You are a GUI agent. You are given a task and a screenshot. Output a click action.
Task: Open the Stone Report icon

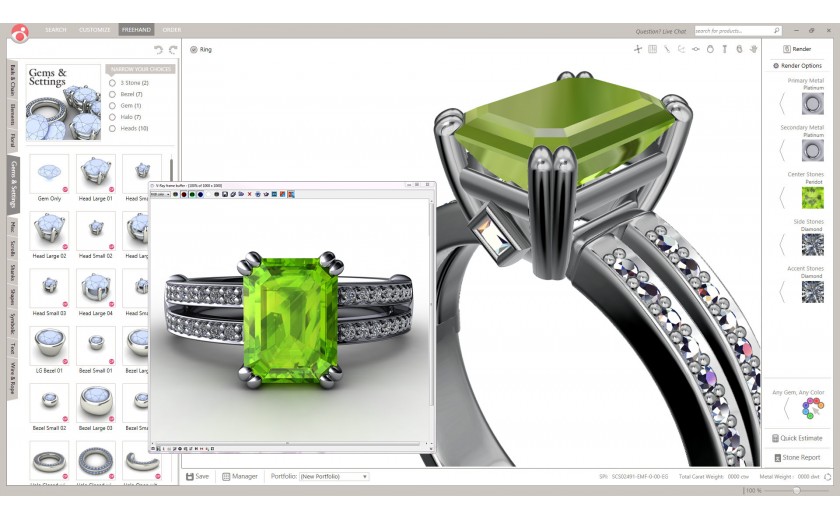tap(776, 458)
